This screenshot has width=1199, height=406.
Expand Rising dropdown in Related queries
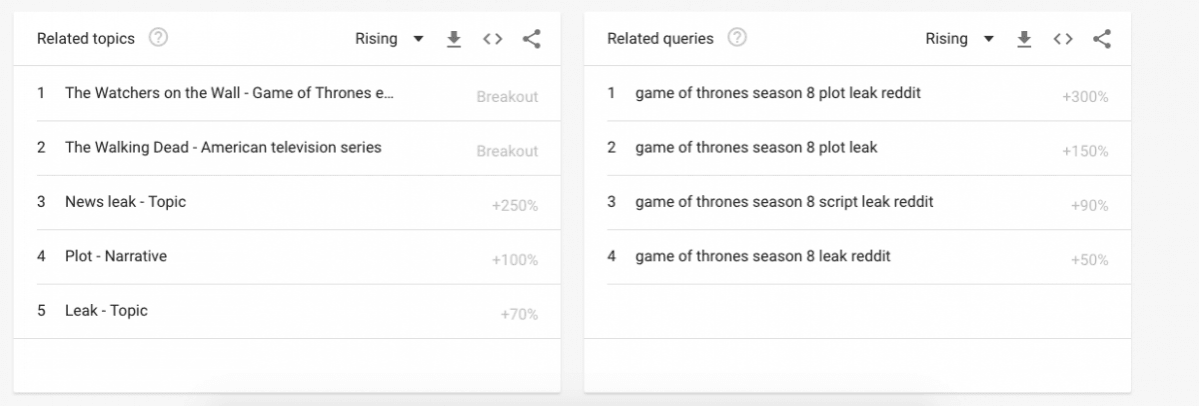pyautogui.click(x=959, y=39)
